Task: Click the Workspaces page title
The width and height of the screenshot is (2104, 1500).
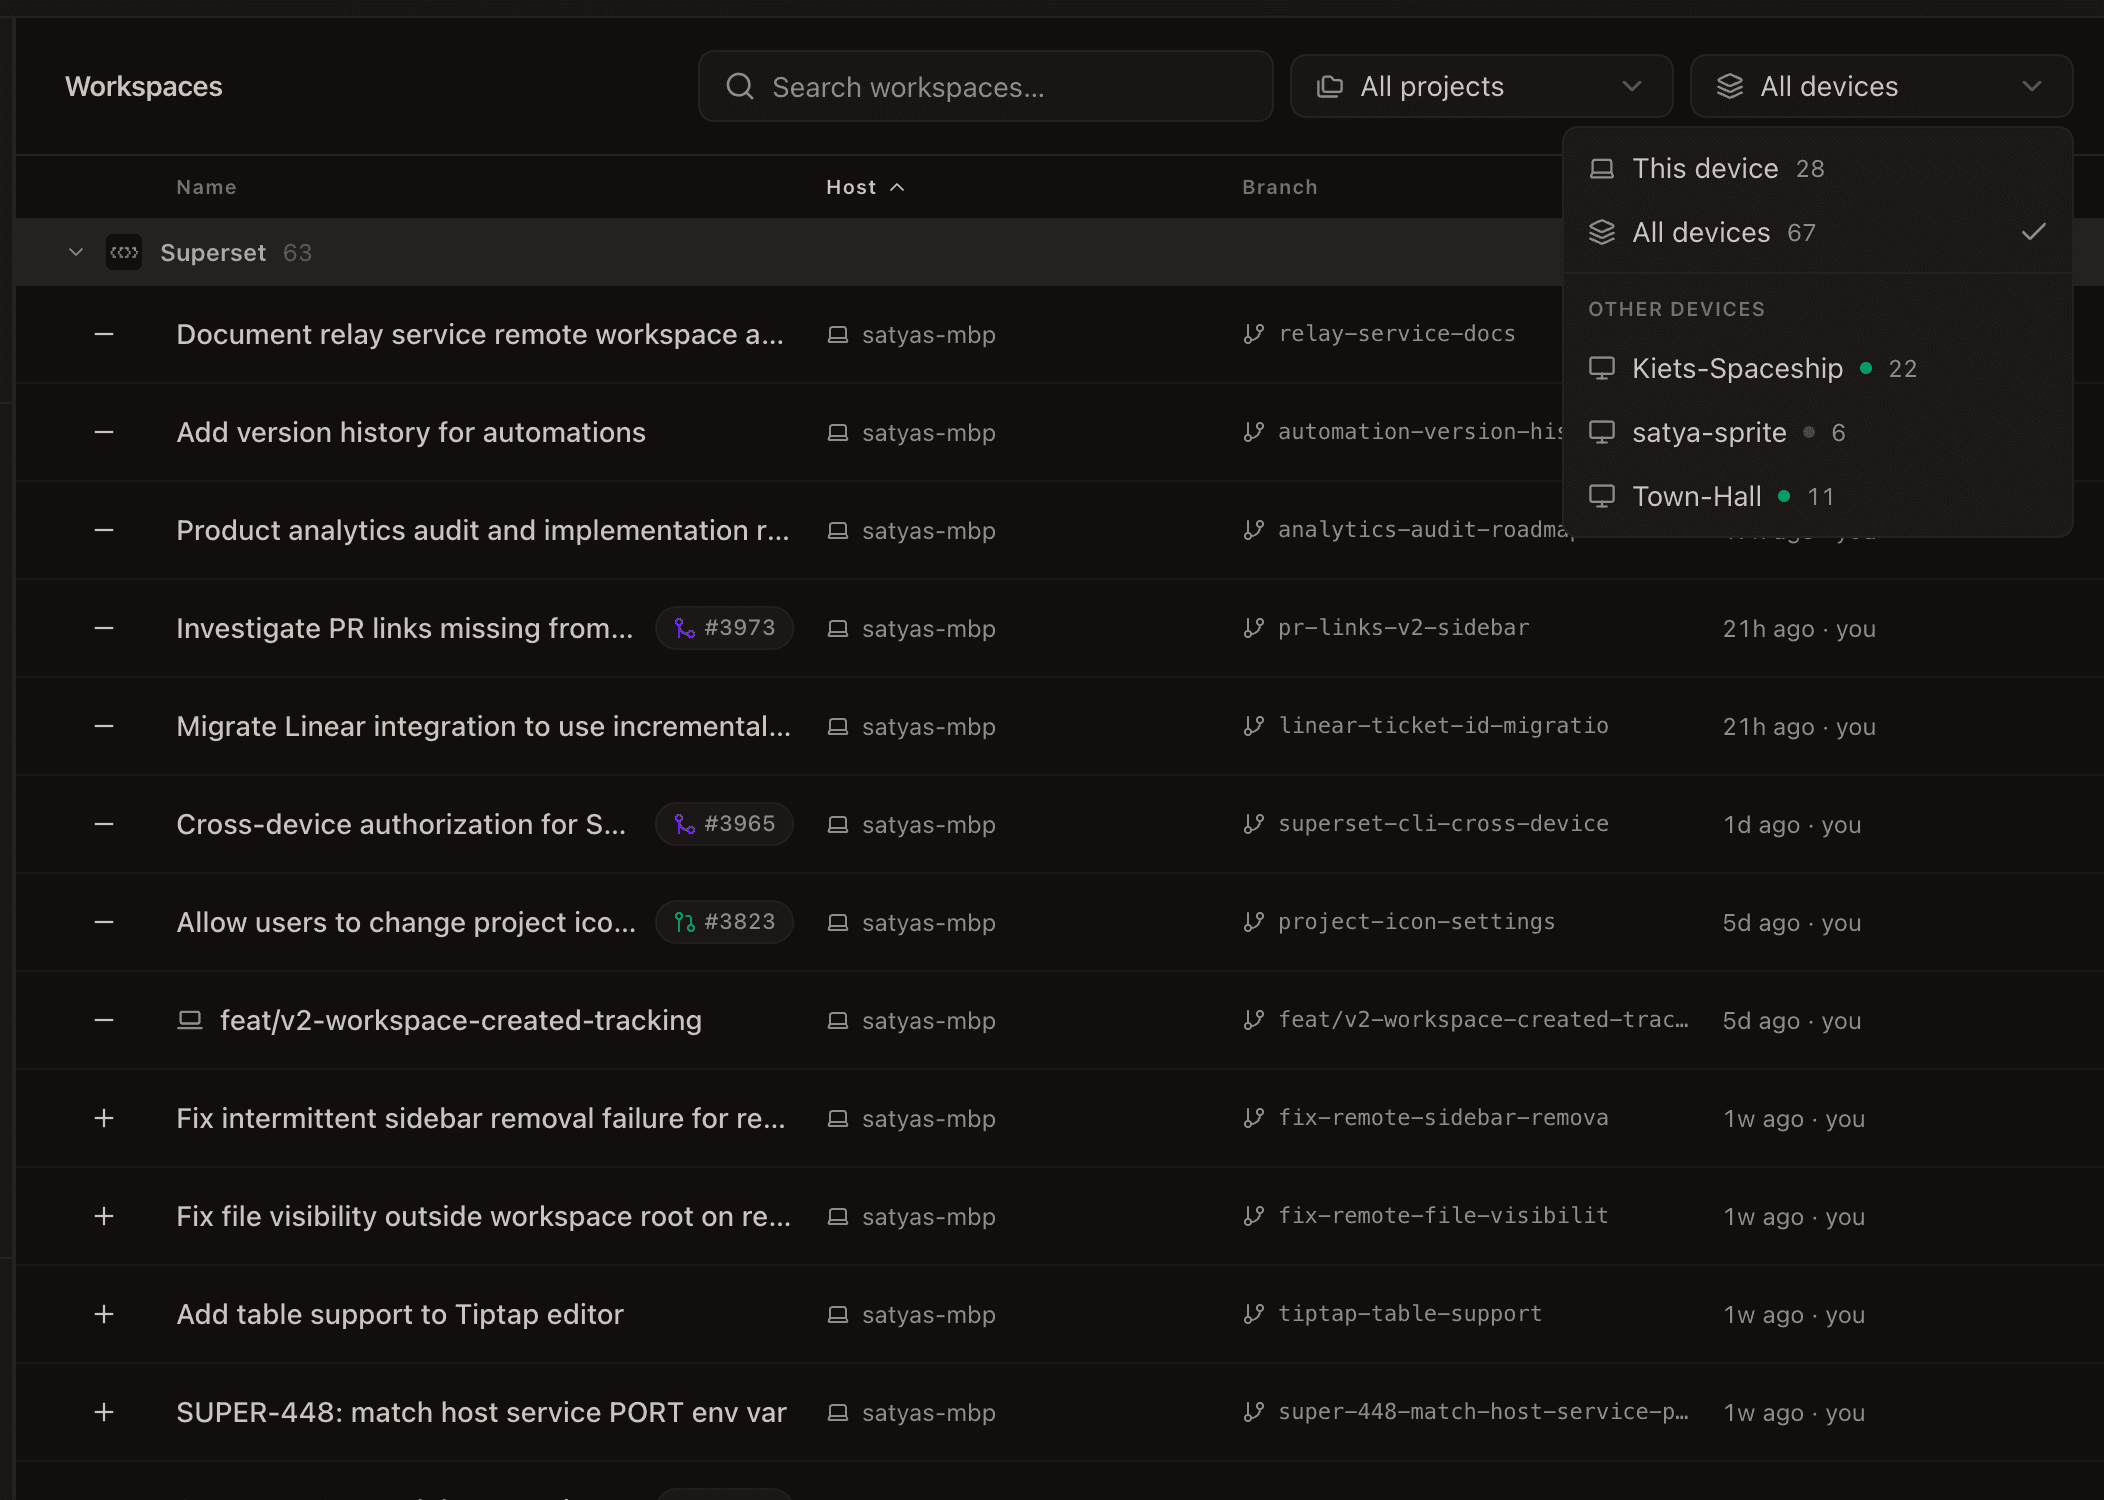Action: (144, 87)
